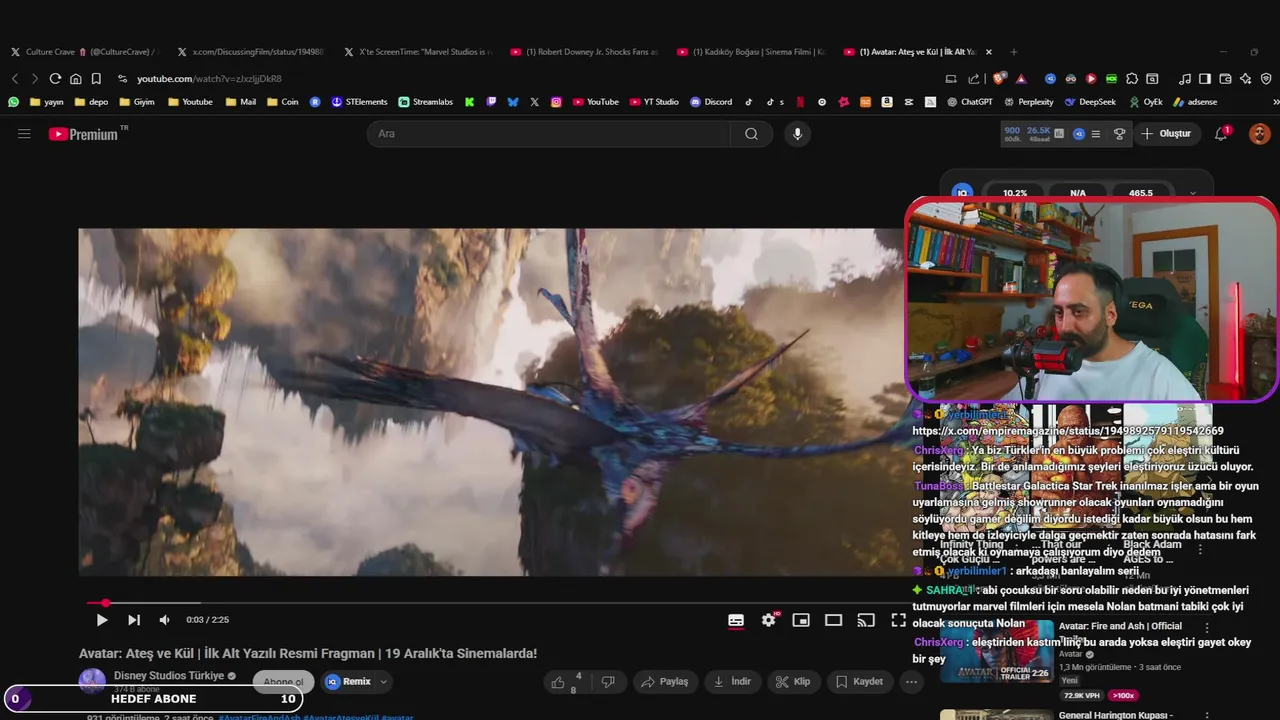The image size is (1280, 720).
Task: Open the account avatar menu
Action: click(x=1259, y=133)
